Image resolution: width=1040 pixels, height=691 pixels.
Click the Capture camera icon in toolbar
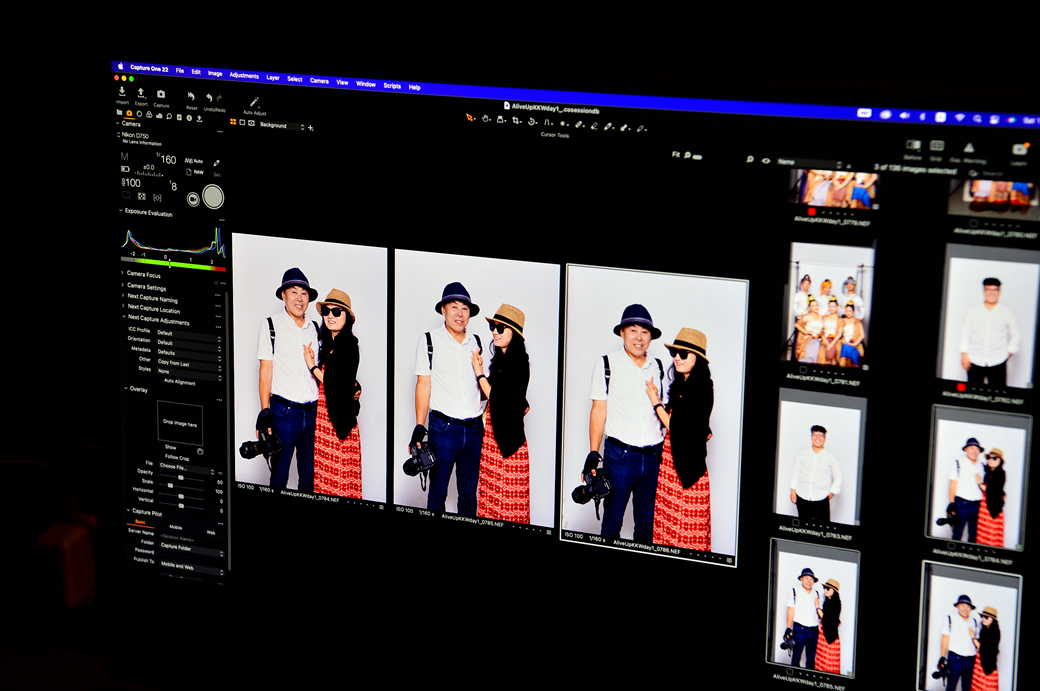click(161, 94)
